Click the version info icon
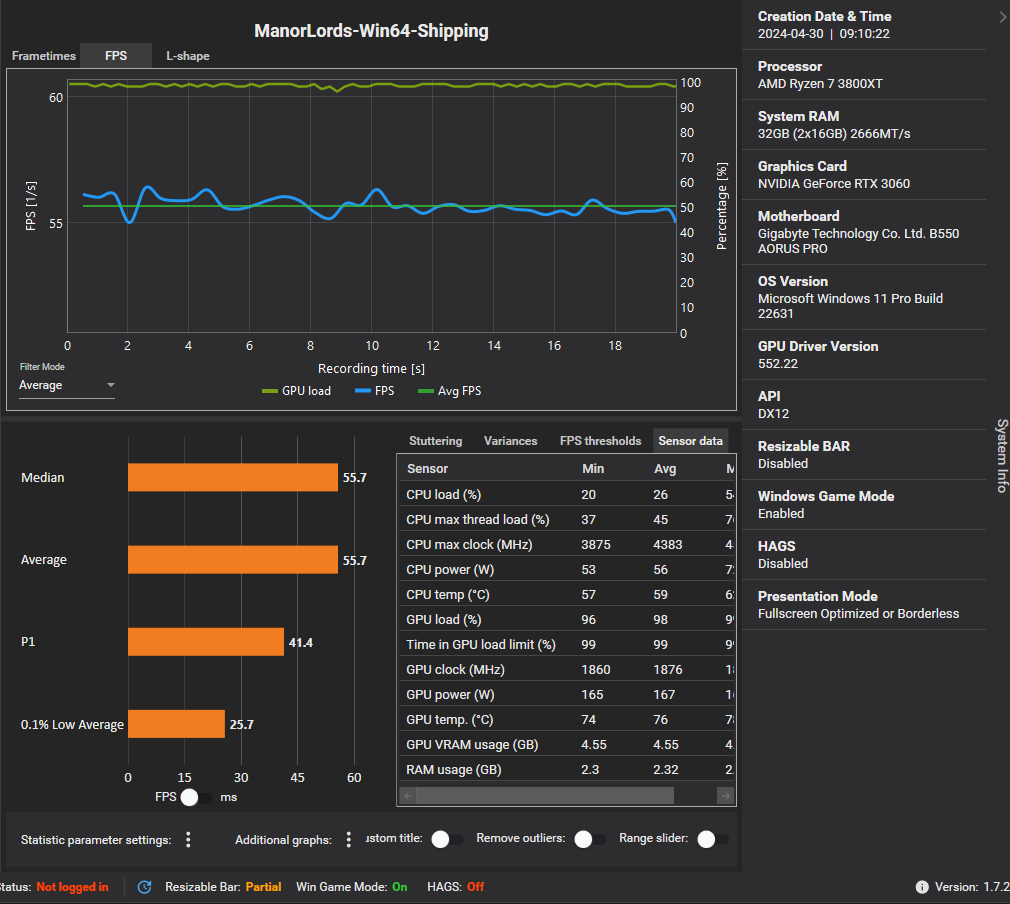Viewport: 1010px width, 904px height. pyautogui.click(x=922, y=887)
